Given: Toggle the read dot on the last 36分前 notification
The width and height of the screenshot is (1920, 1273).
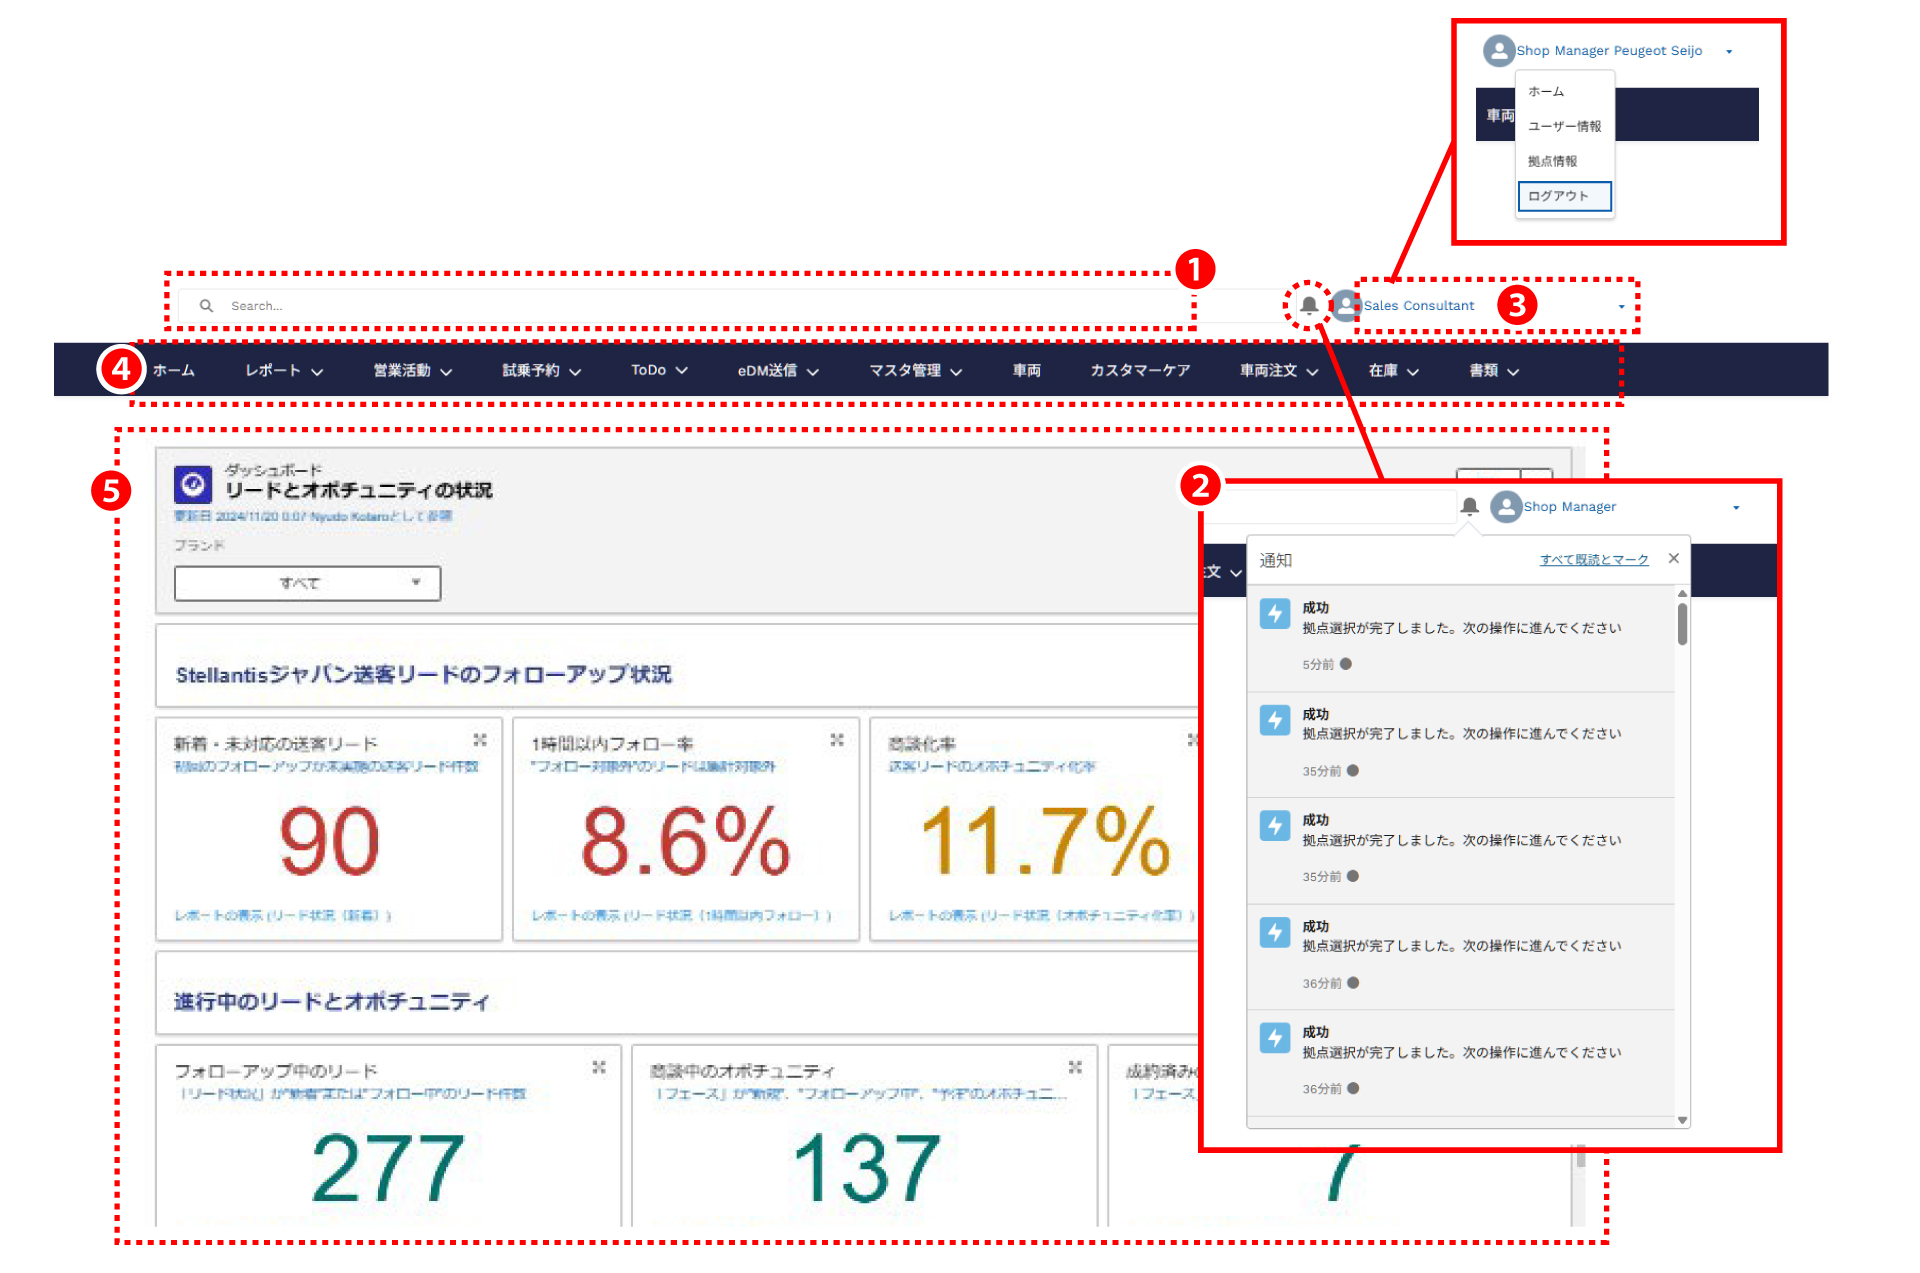Looking at the screenshot, I should pos(1353,1088).
